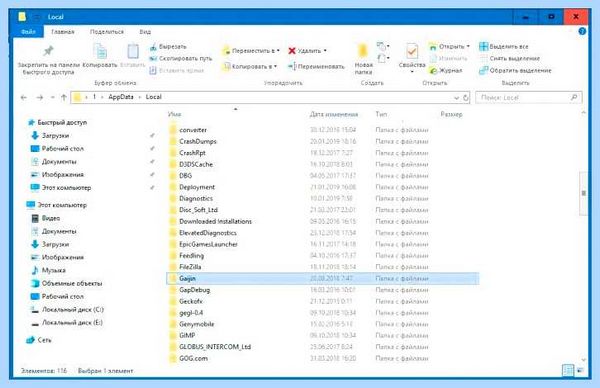Select the D3DSCache folder
This screenshot has height=388, width=600.
196,164
